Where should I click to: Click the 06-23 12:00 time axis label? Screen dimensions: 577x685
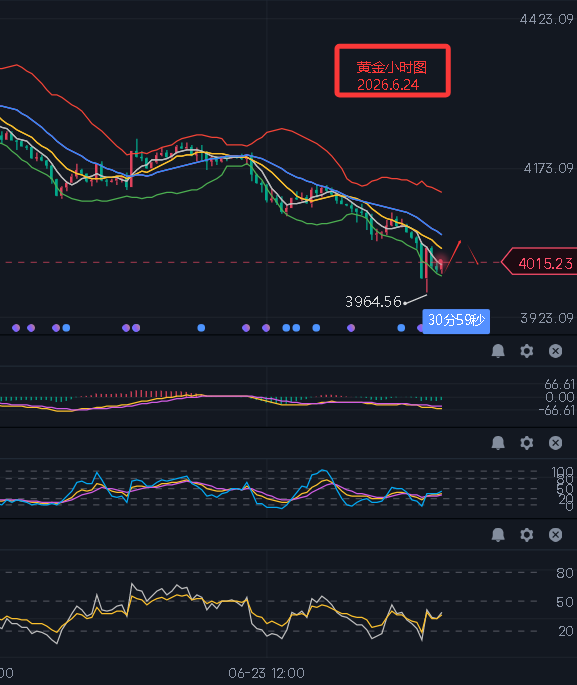click(x=266, y=673)
